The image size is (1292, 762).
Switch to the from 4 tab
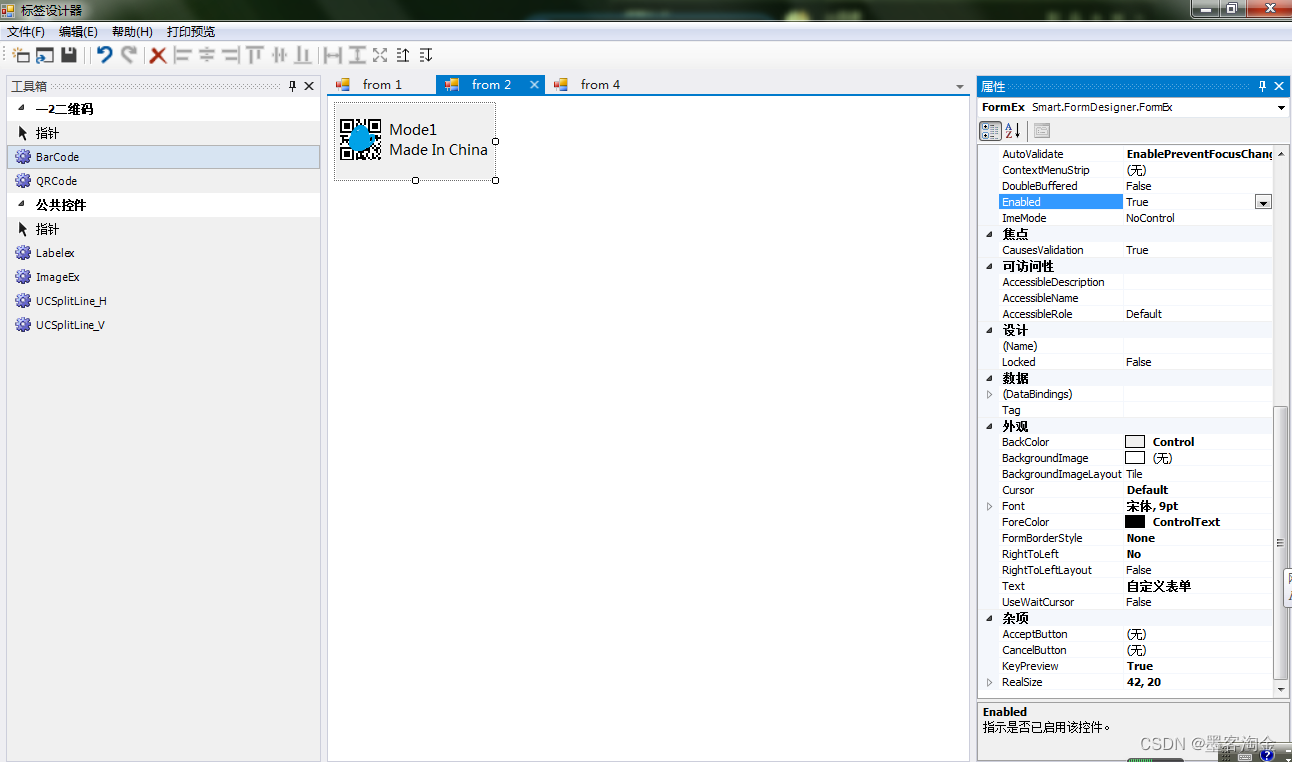[x=600, y=85]
